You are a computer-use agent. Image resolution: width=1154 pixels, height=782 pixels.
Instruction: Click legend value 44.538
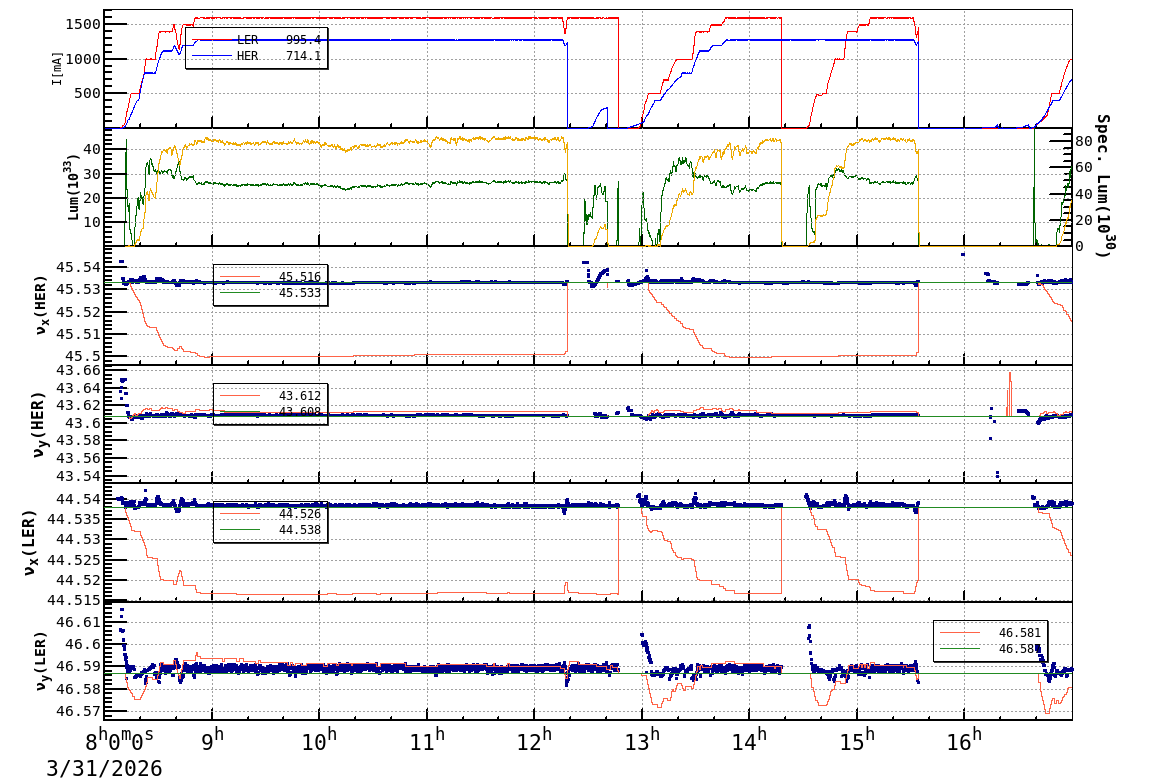click(300, 530)
